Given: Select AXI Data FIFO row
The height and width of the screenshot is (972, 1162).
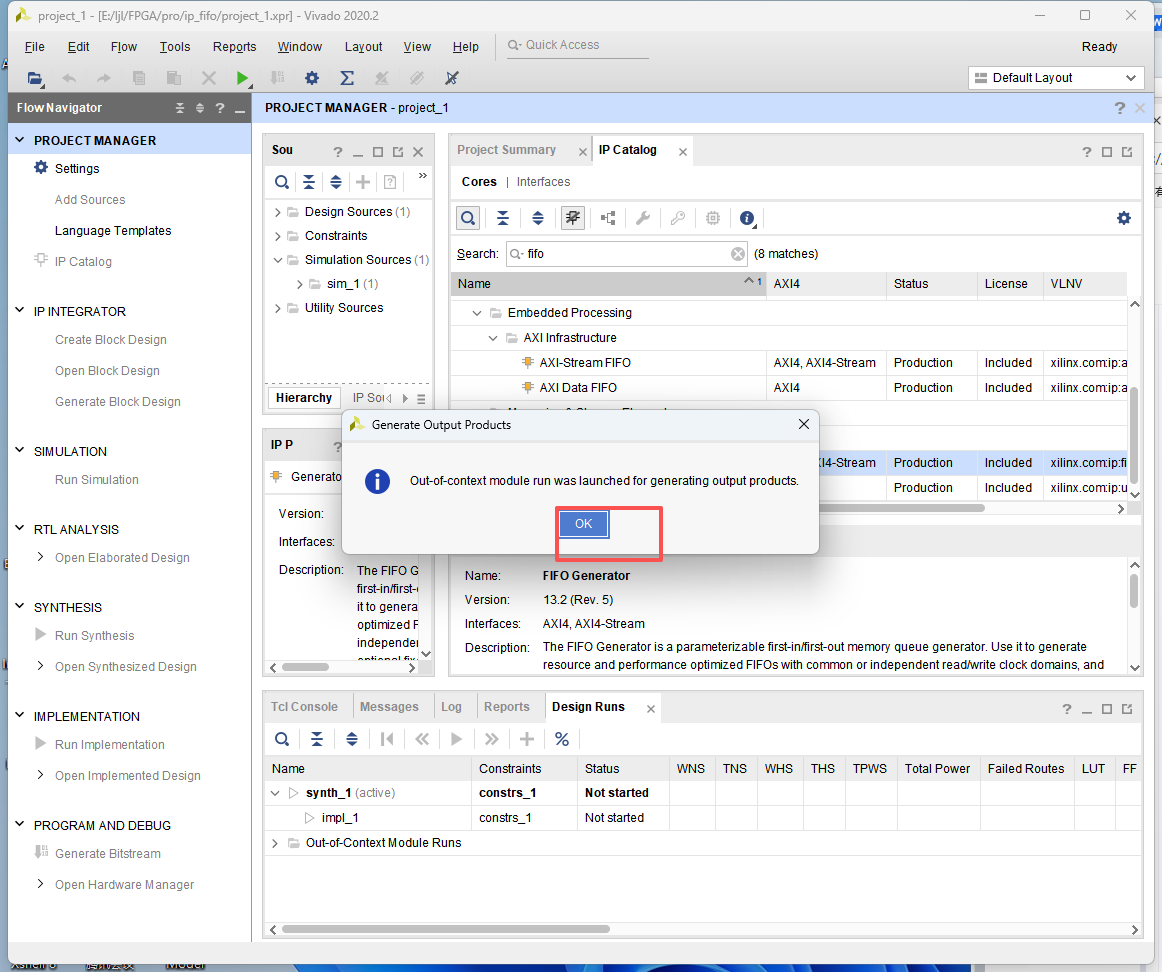Looking at the screenshot, I should pos(788,388).
